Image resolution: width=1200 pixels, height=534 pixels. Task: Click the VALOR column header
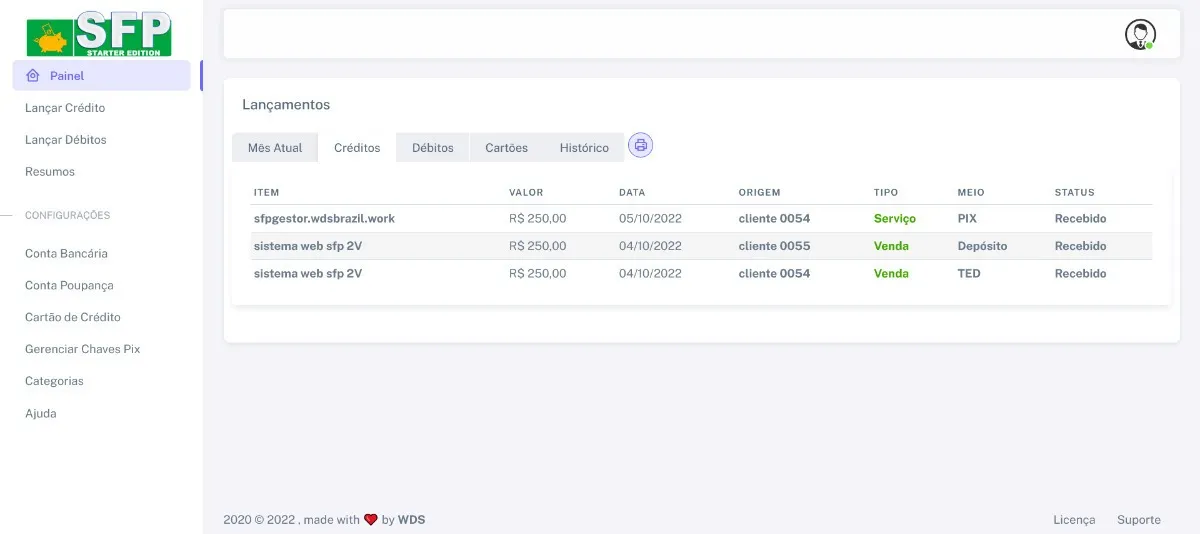pyautogui.click(x=526, y=192)
